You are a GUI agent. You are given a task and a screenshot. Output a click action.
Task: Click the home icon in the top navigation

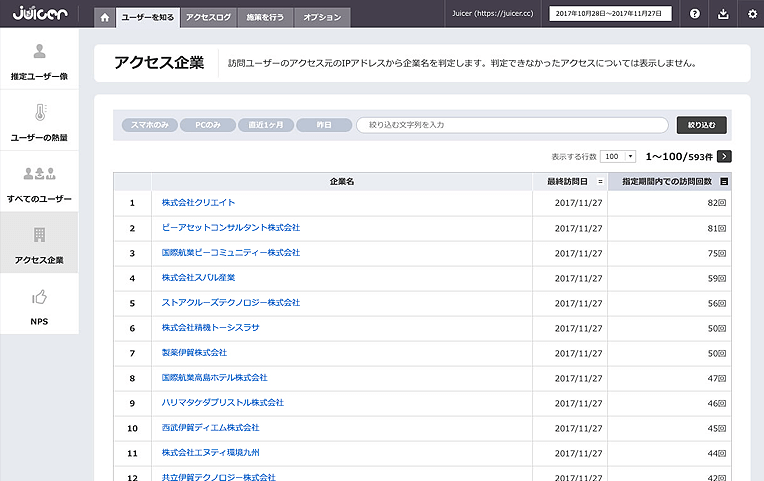[104, 17]
